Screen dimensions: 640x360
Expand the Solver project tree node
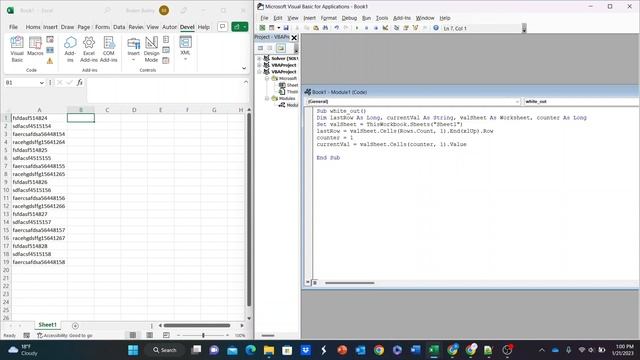pos(259,58)
